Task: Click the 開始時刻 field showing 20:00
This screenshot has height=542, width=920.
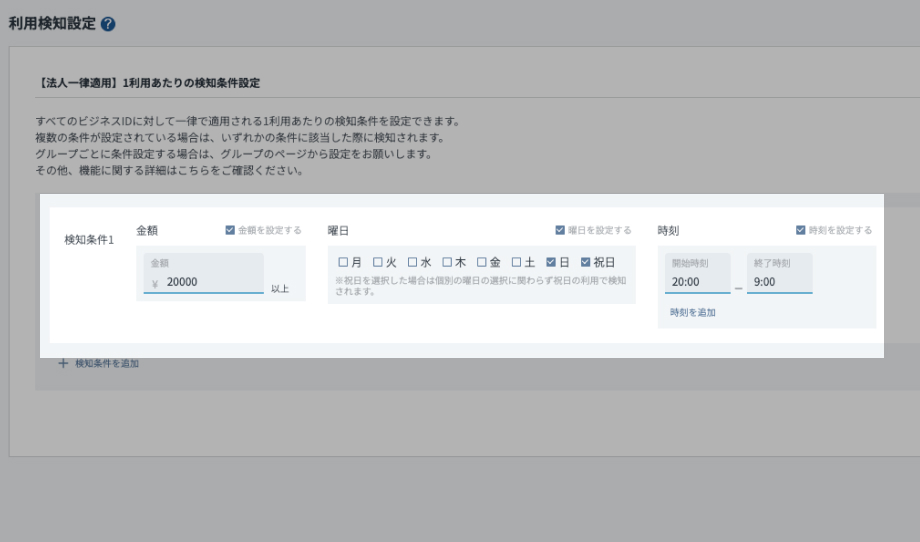Action: [x=697, y=282]
